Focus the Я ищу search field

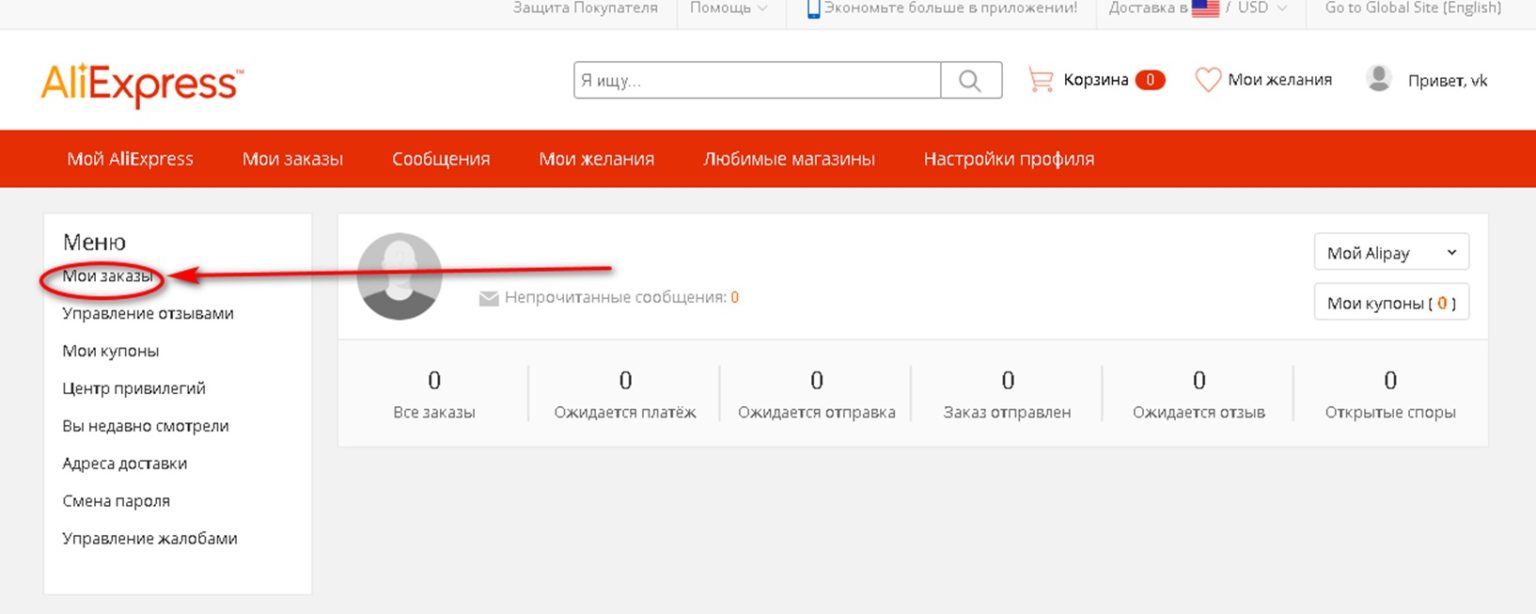[758, 80]
